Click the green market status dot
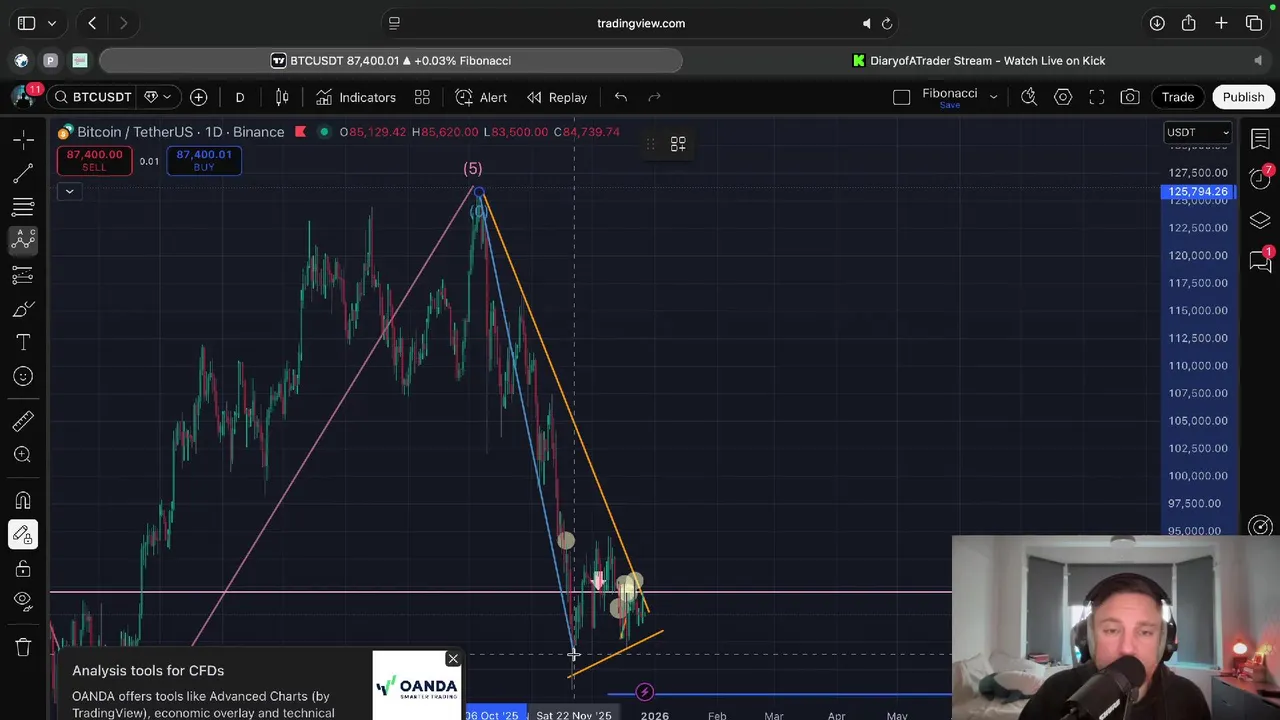Viewport: 1280px width, 720px height. pos(323,132)
